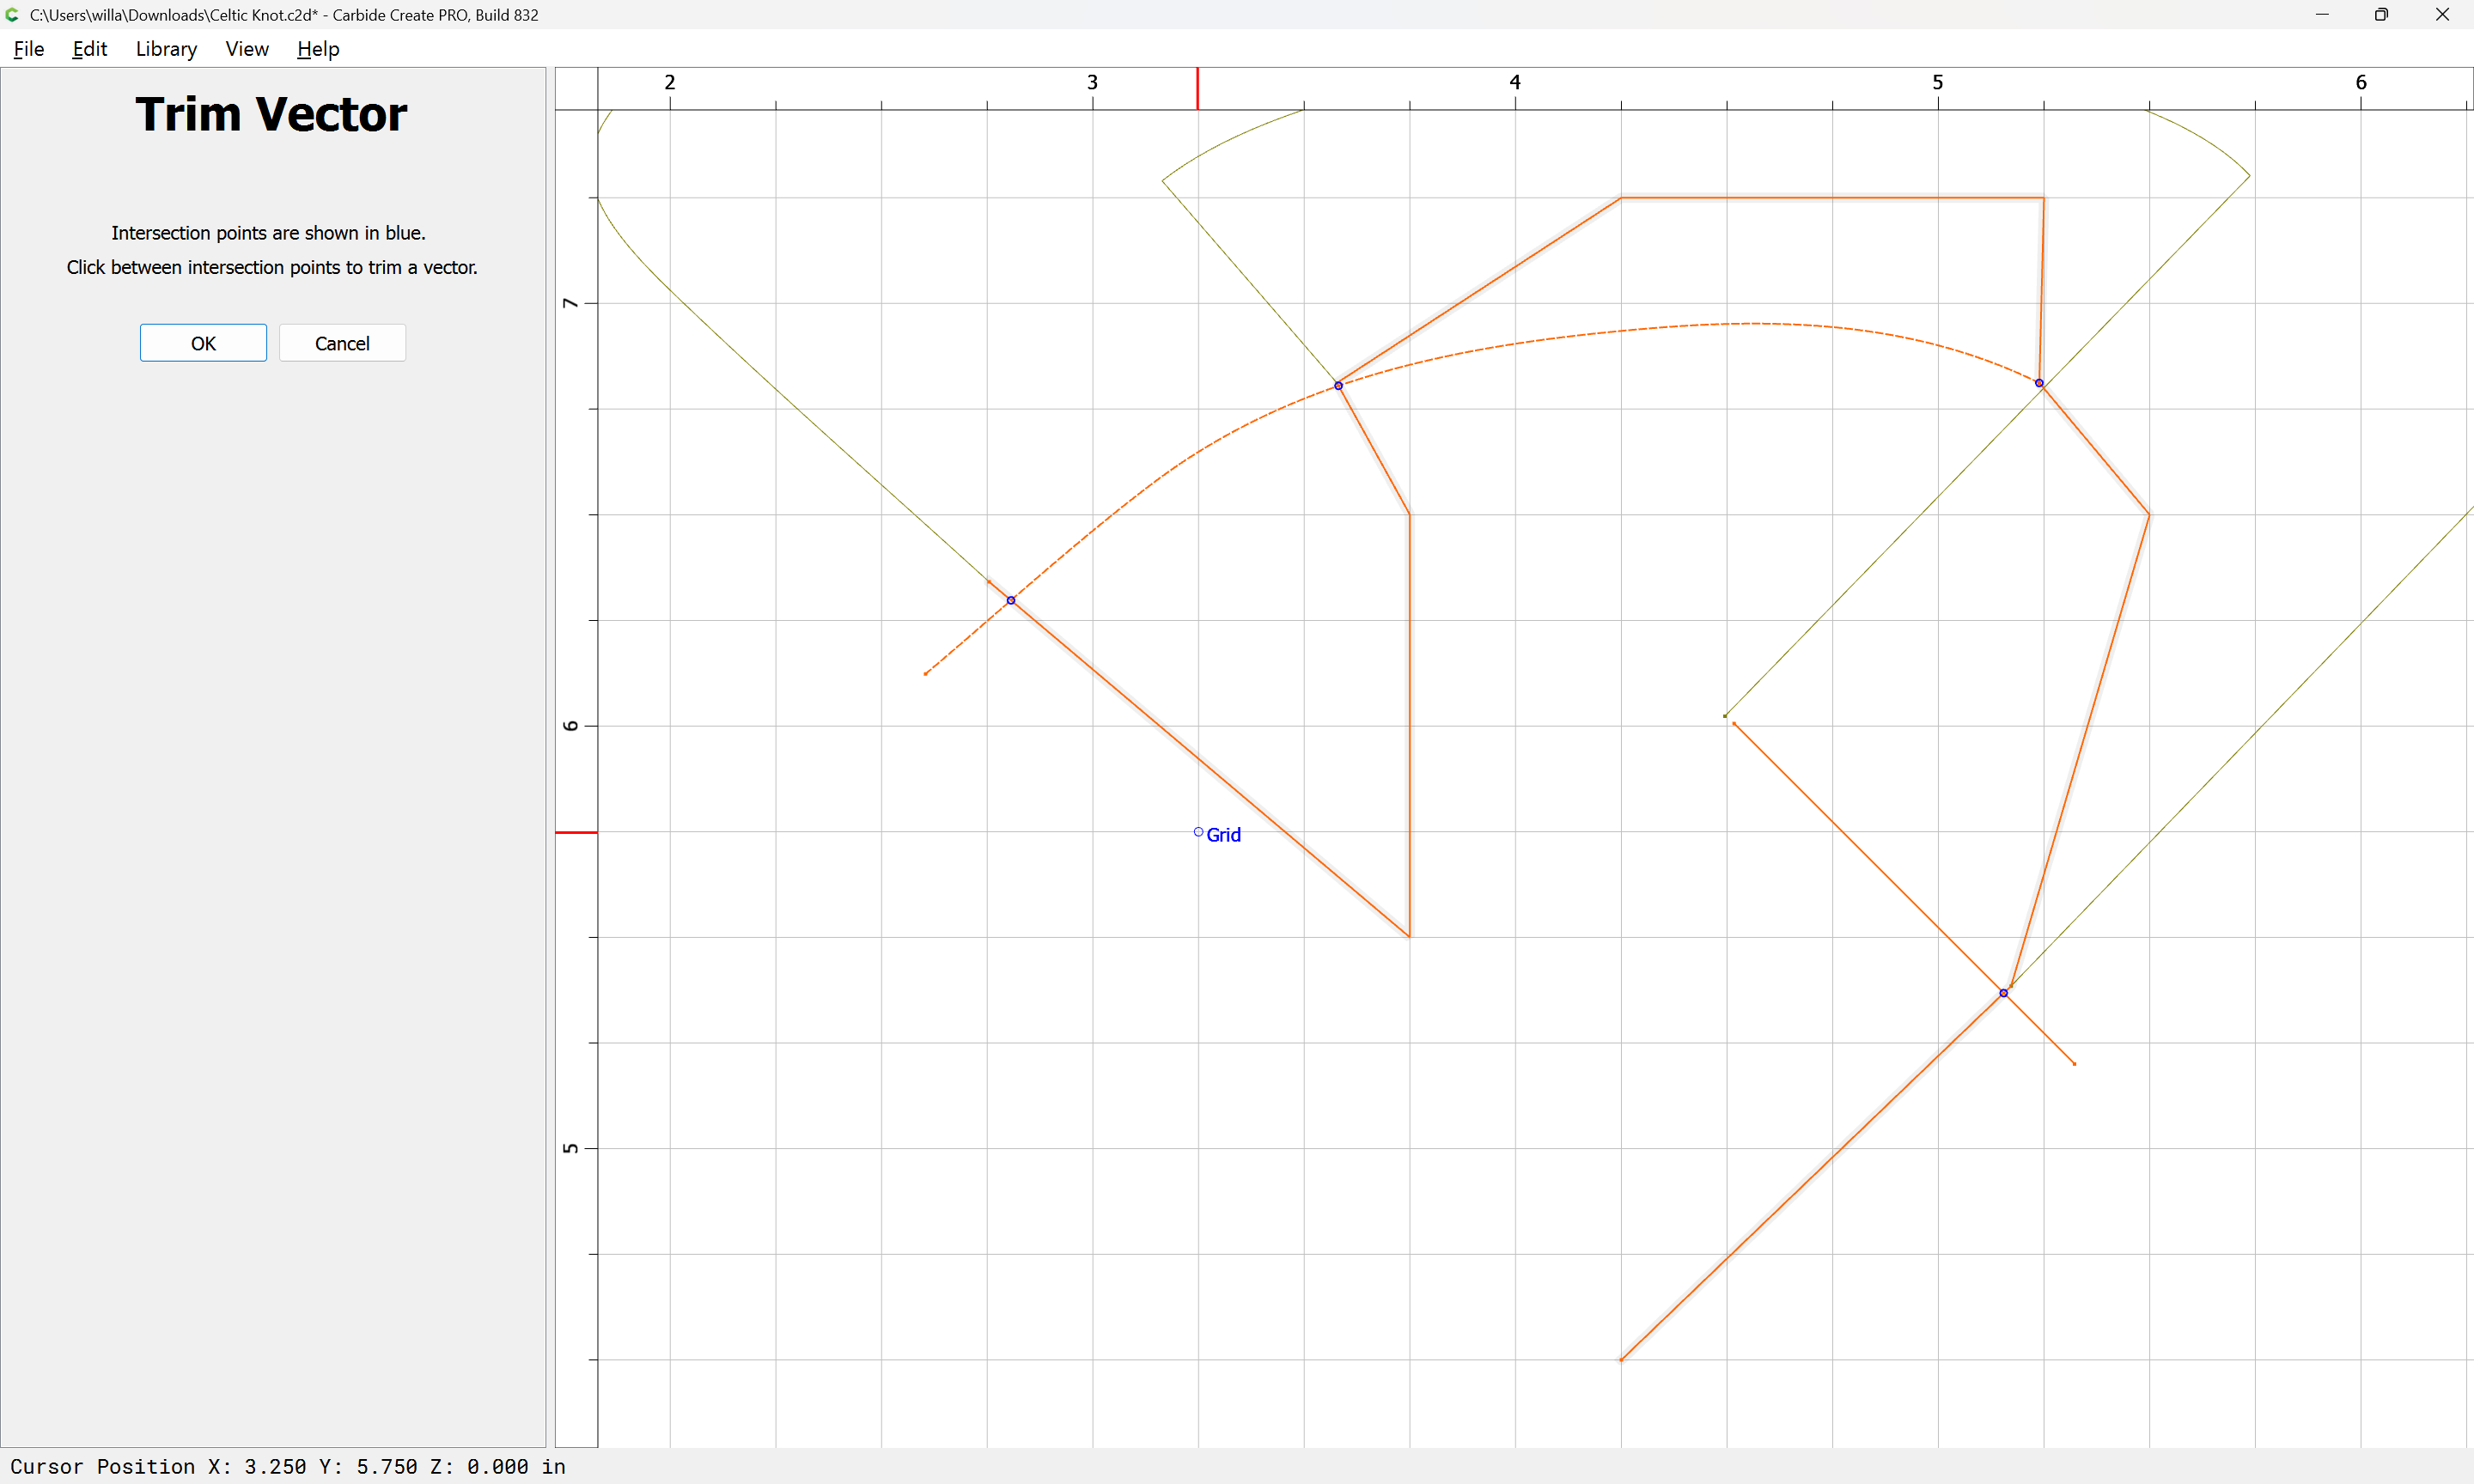Open the Help menu
2474x1484 pixels.
318,49
